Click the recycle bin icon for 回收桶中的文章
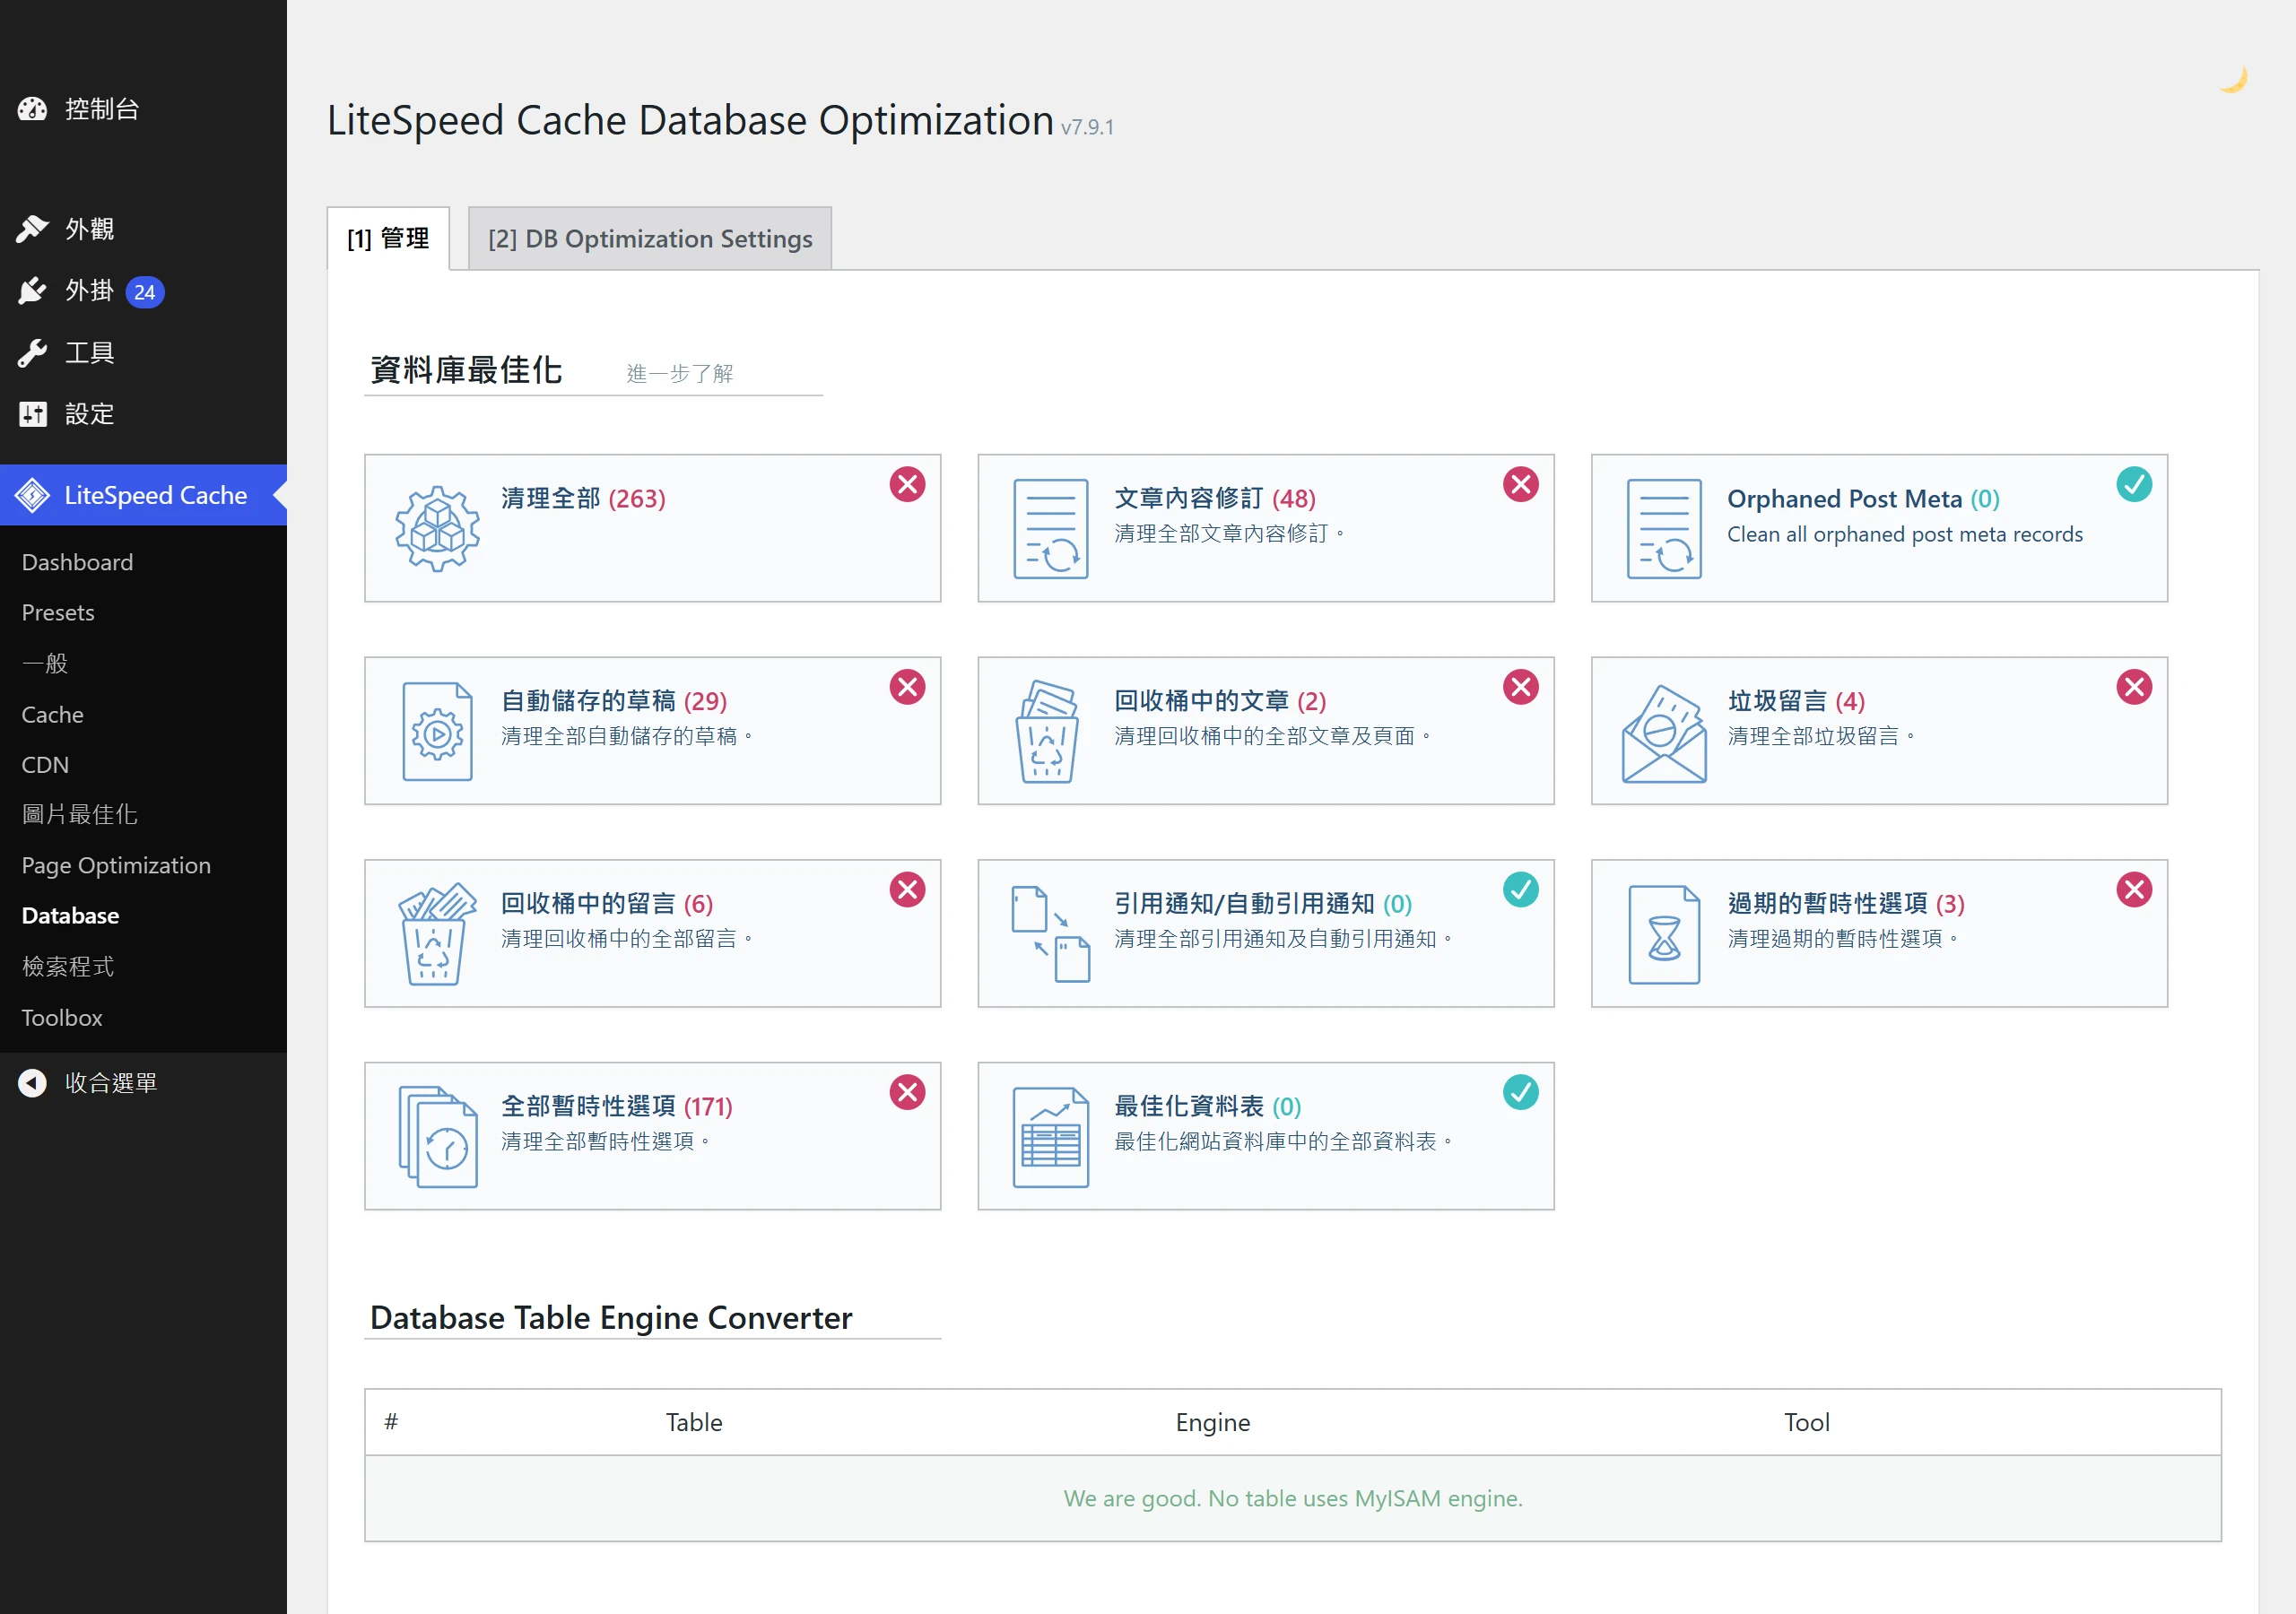This screenshot has width=2296, height=1614. pyautogui.click(x=1048, y=731)
